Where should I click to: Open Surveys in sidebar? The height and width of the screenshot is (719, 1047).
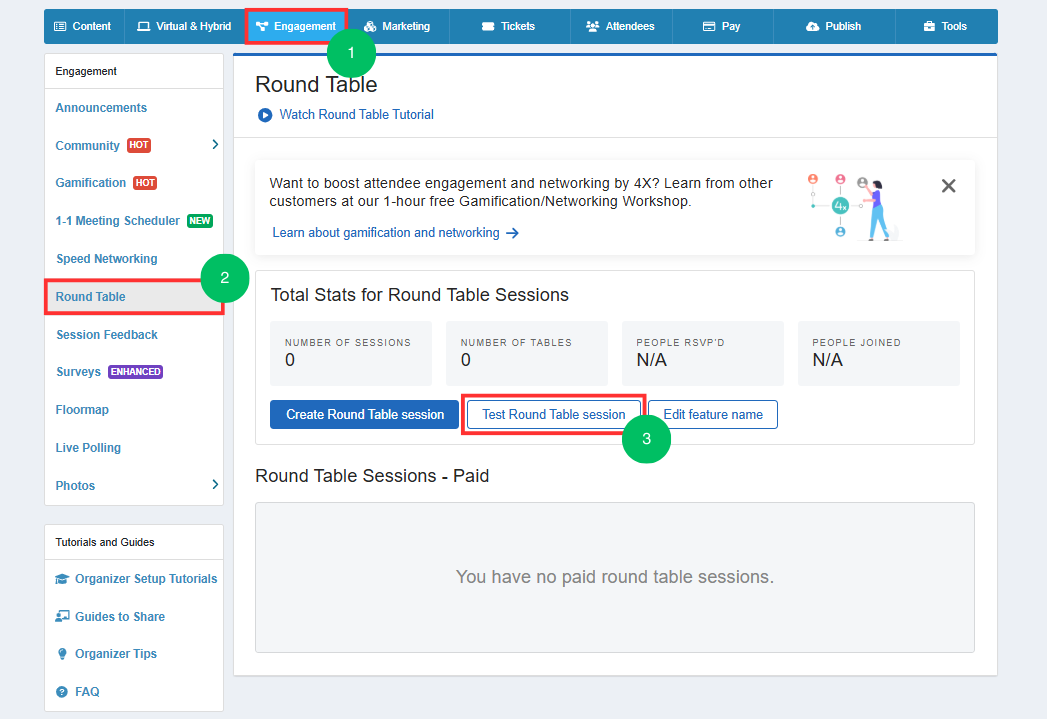click(x=78, y=372)
